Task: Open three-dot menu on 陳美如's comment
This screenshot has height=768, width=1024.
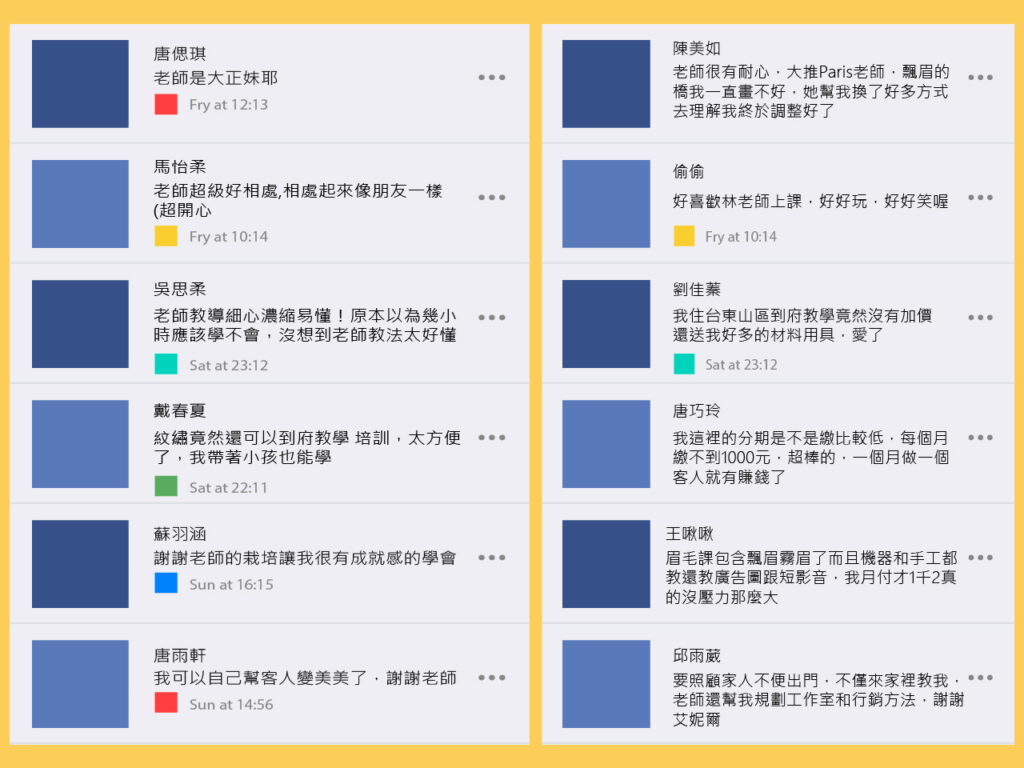Action: click(x=980, y=77)
